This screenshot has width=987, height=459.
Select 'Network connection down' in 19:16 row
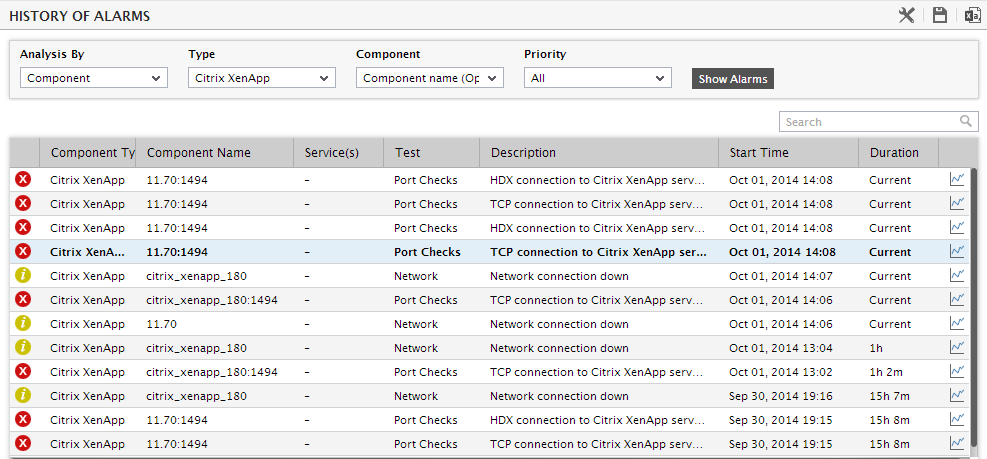pos(559,395)
